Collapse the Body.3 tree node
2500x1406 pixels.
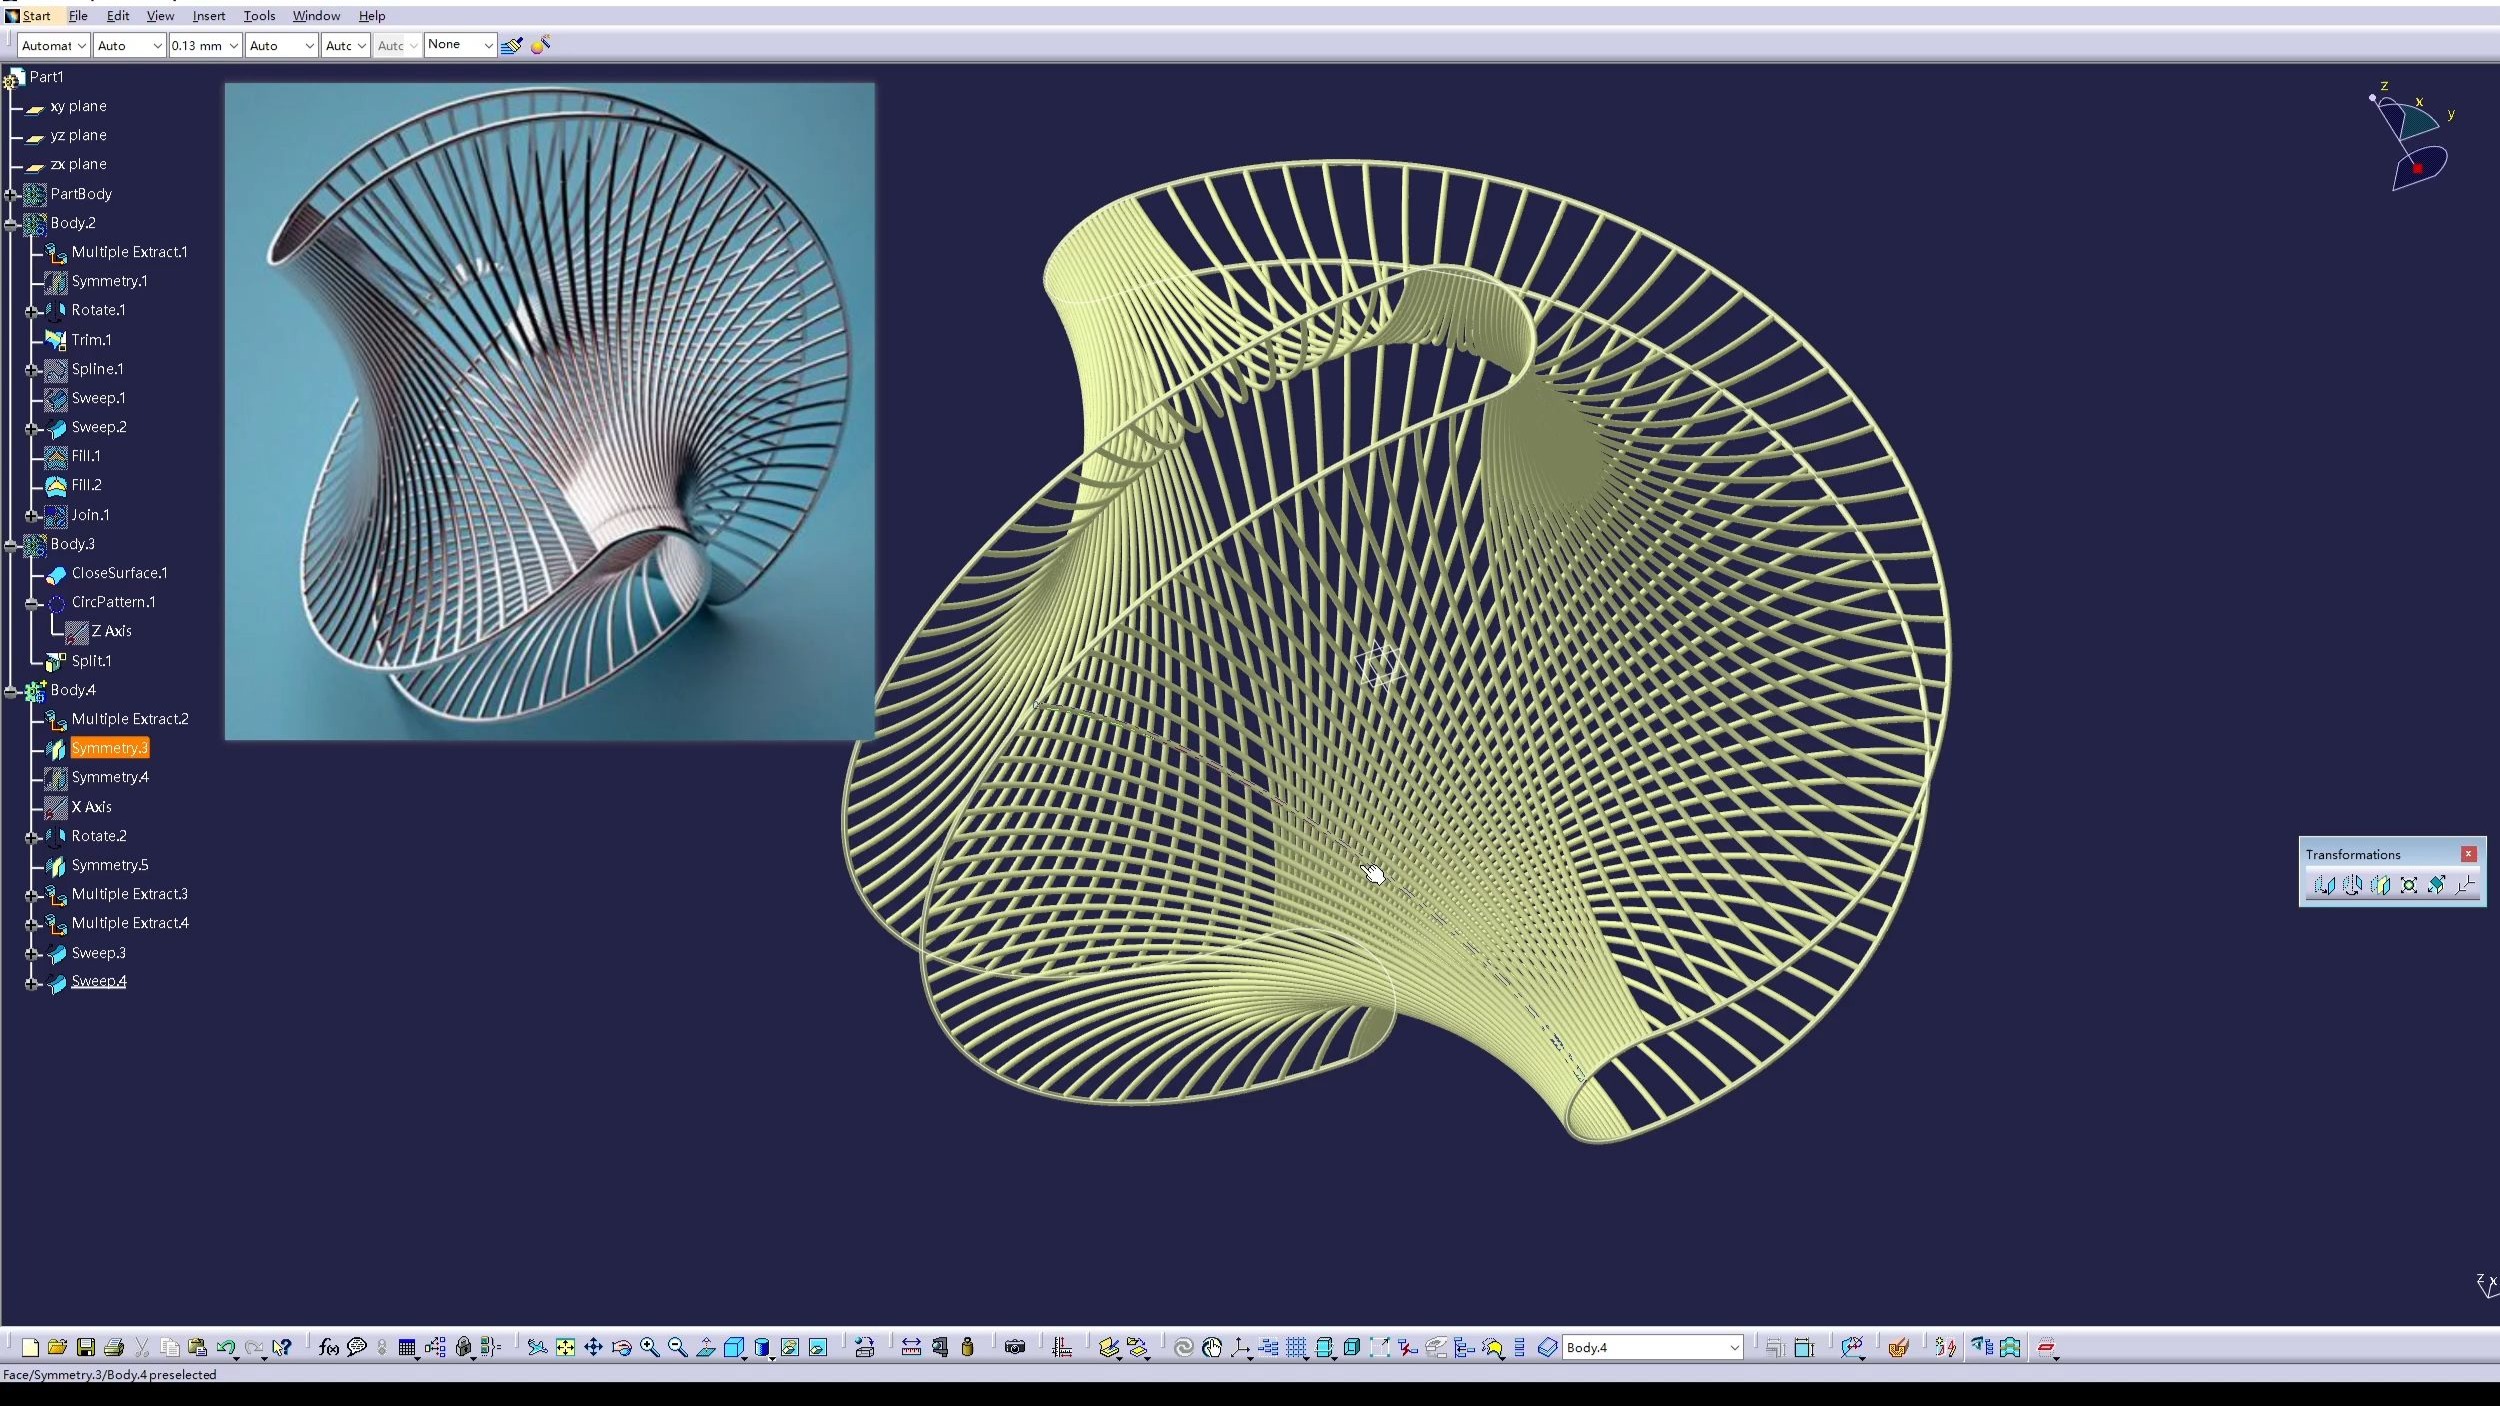[x=11, y=545]
